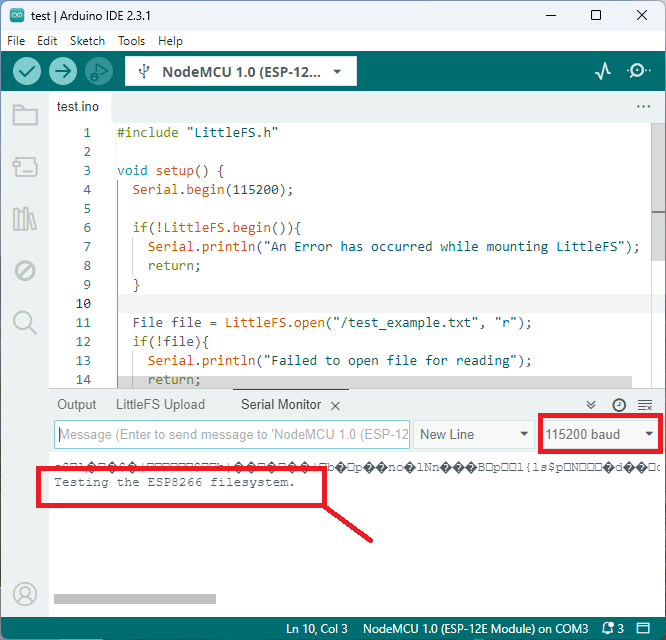
Task: Upload the sketch with the arrow button
Action: pyautogui.click(x=62, y=71)
